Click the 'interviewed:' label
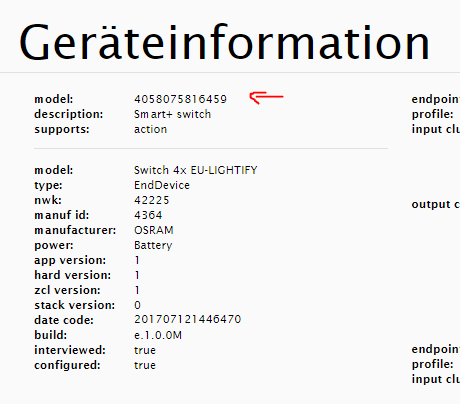460x404 pixels. (70, 350)
